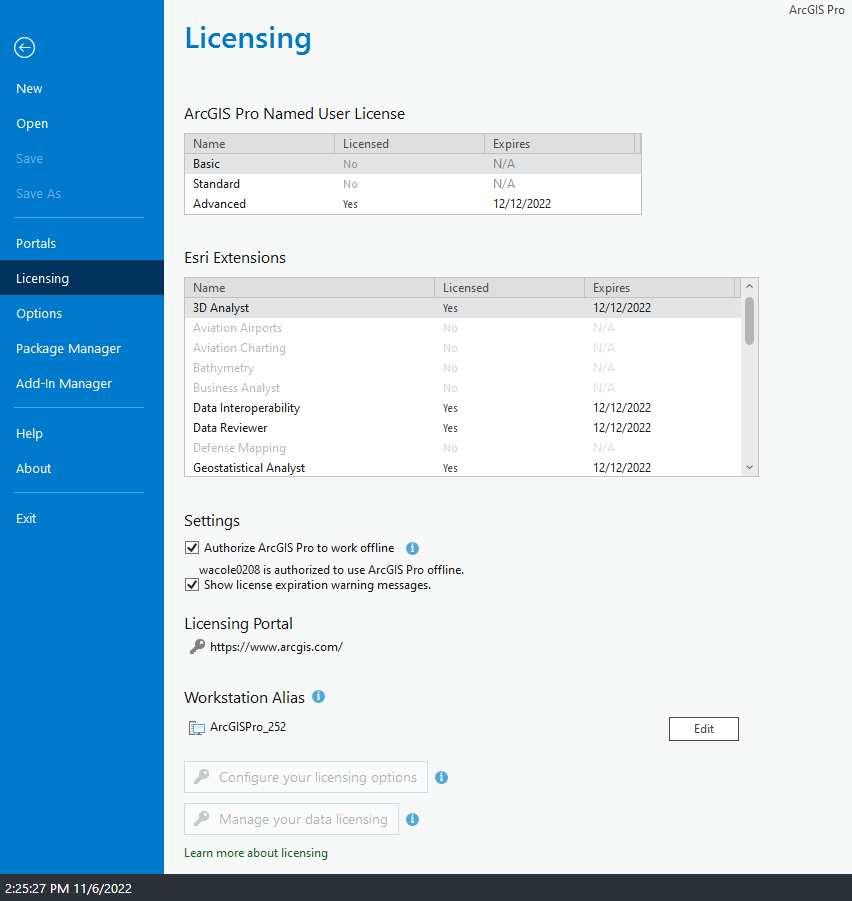Click the info icon beside Manage your data licensing

[412, 819]
